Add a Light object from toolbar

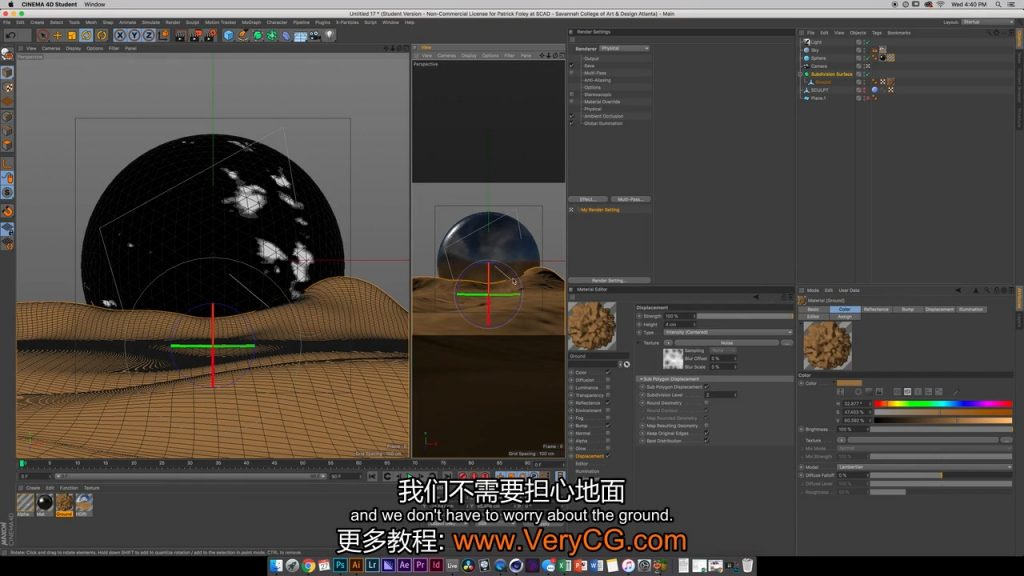pos(330,35)
